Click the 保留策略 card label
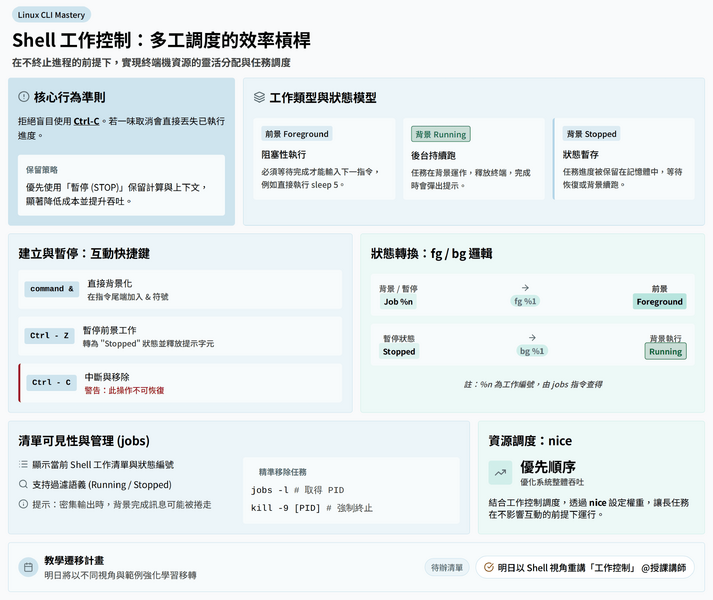713x600 pixels. click(42, 170)
